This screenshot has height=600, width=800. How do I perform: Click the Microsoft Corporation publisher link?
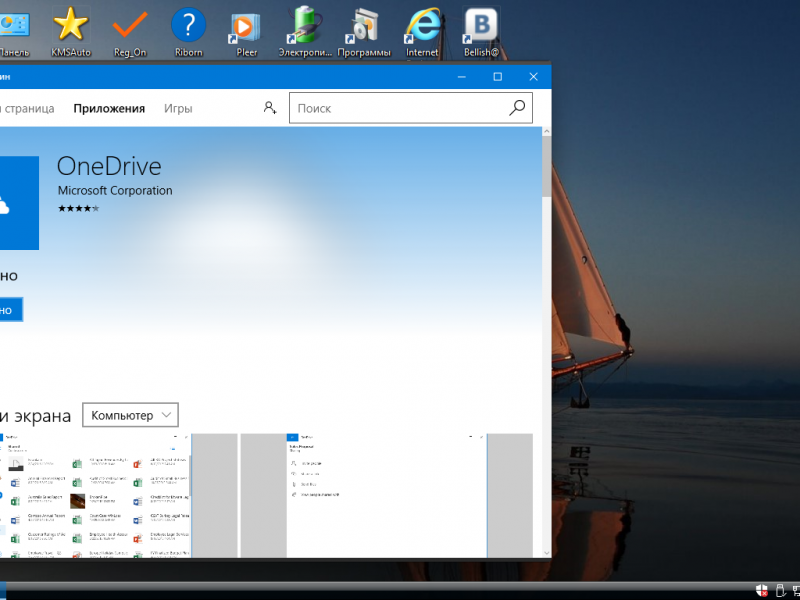(115, 191)
